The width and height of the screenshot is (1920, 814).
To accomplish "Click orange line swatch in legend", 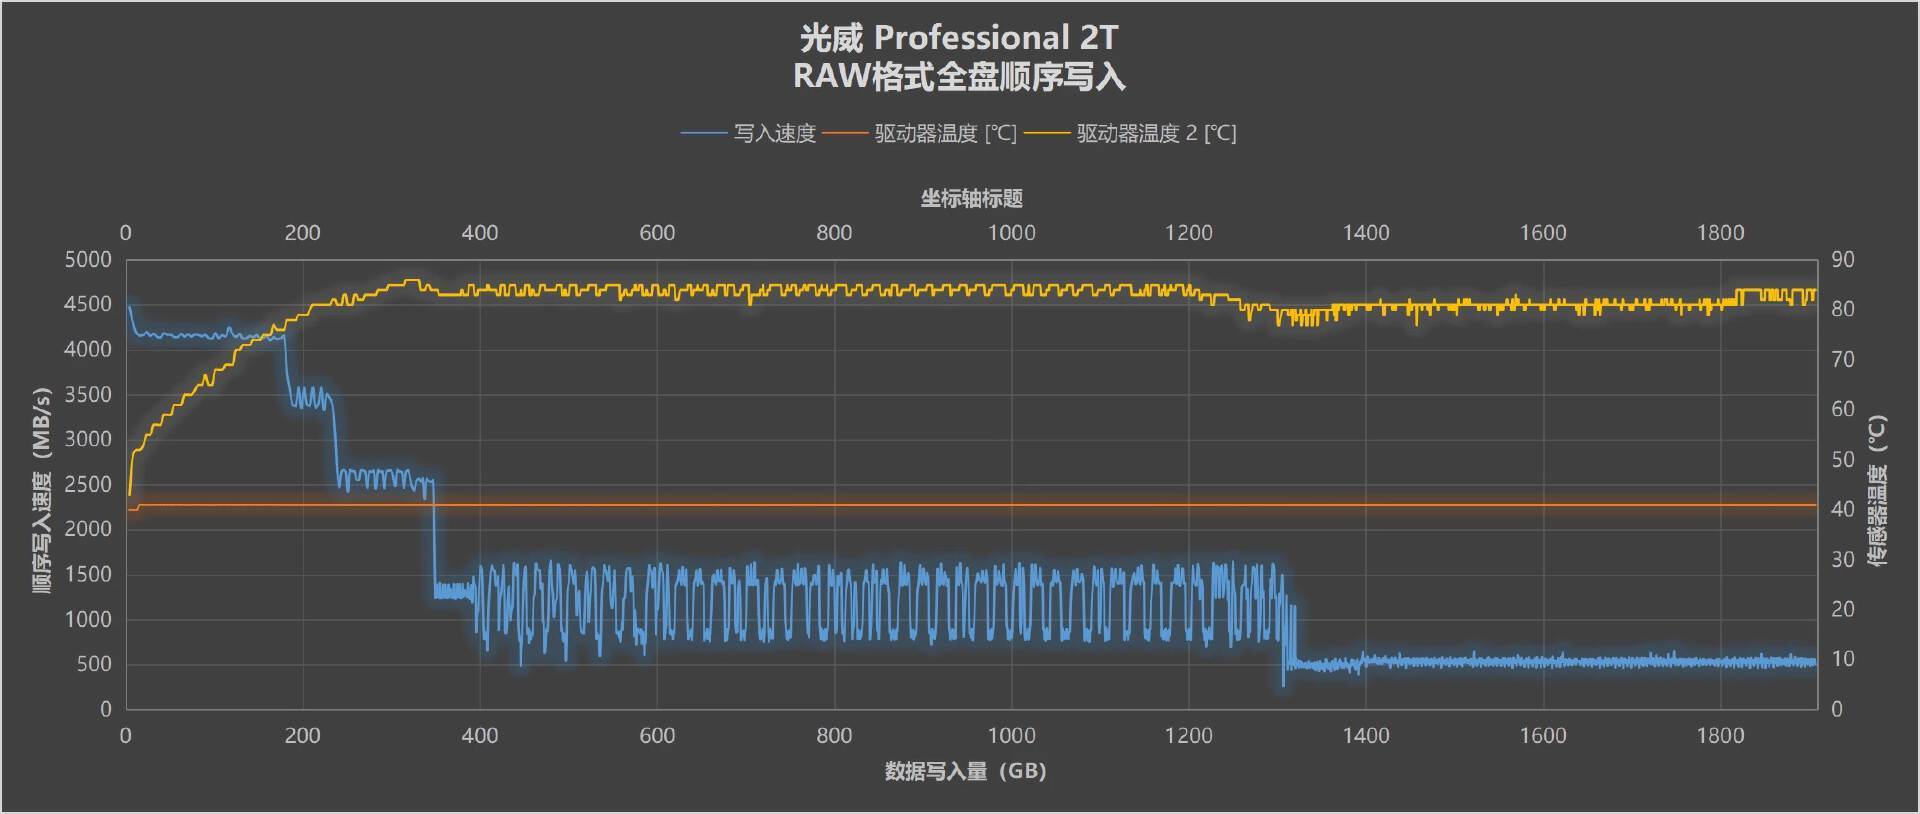I will coord(845,134).
